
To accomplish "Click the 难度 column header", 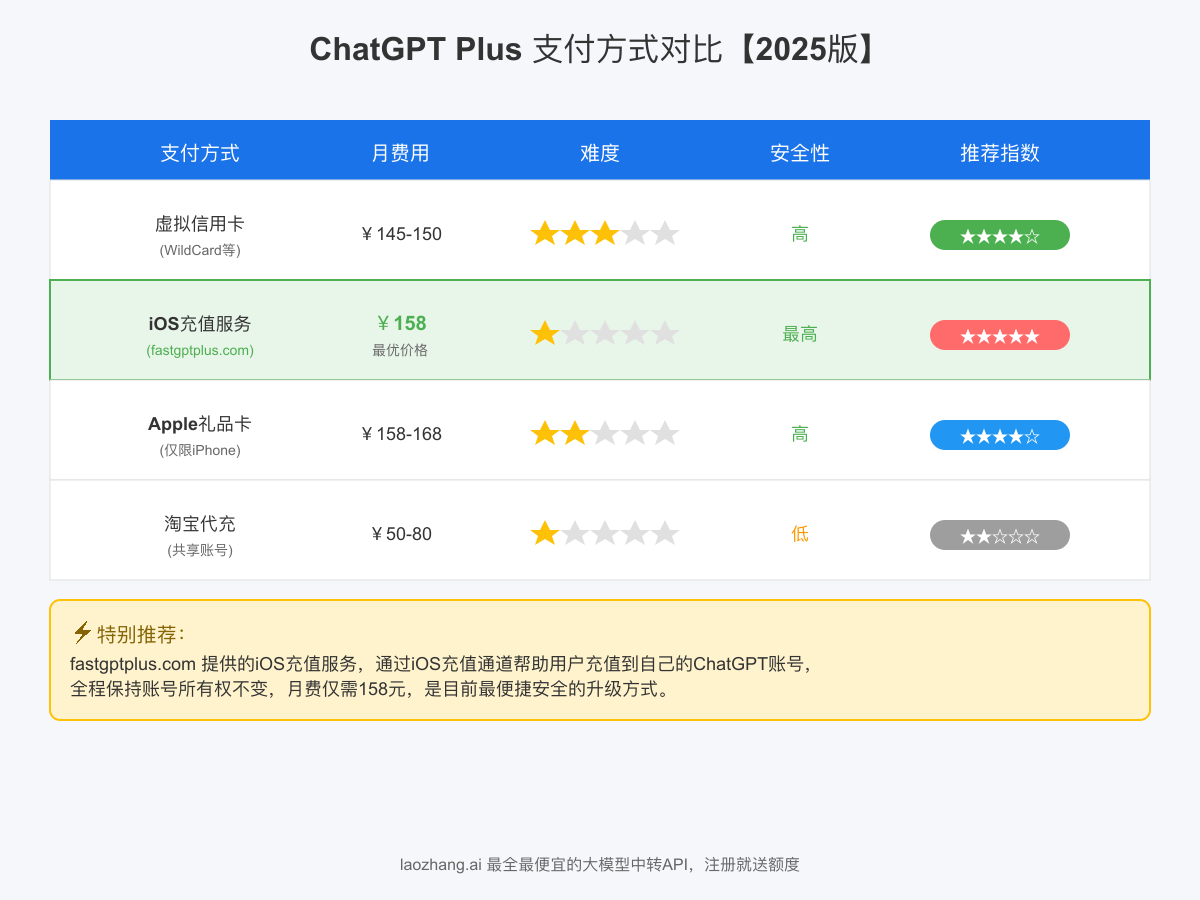I will tap(599, 153).
